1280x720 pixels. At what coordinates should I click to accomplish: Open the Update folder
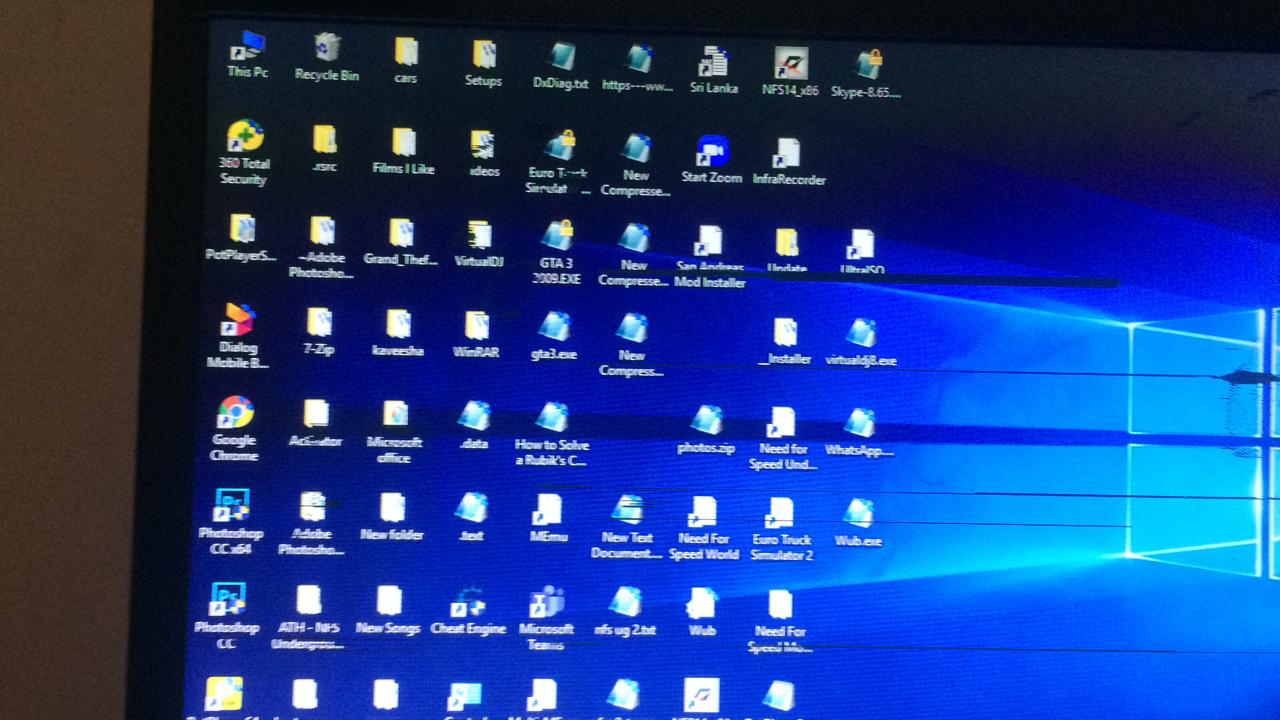pyautogui.click(x=787, y=252)
